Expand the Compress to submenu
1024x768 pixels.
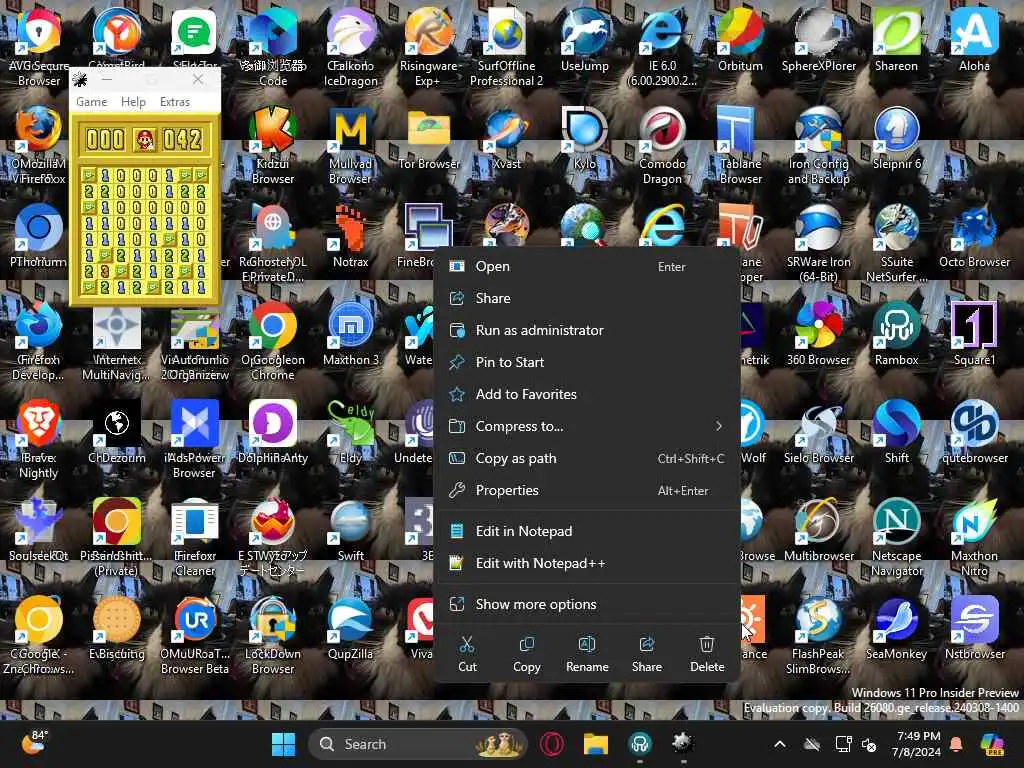pyautogui.click(x=586, y=426)
